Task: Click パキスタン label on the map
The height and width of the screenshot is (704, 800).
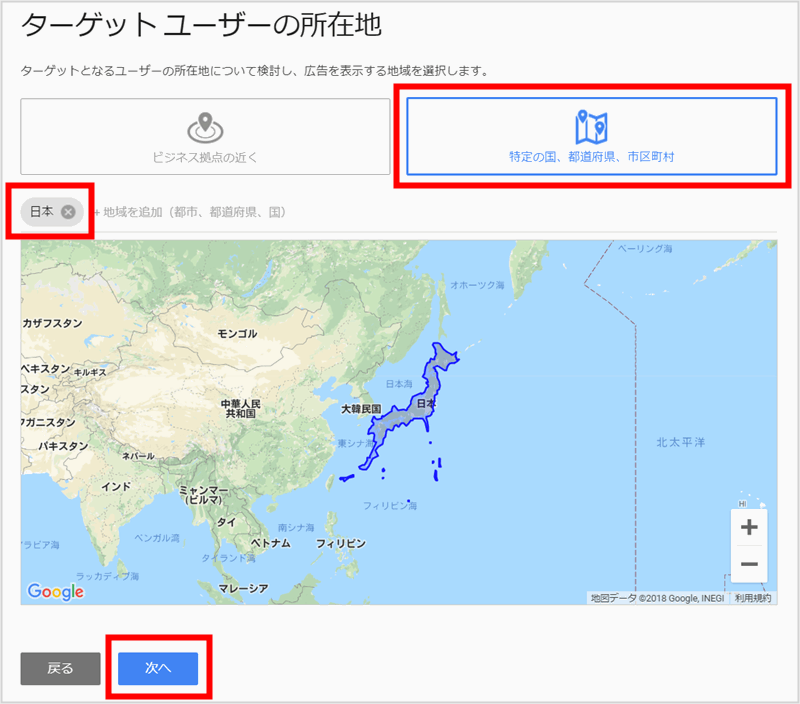Action: point(64,446)
